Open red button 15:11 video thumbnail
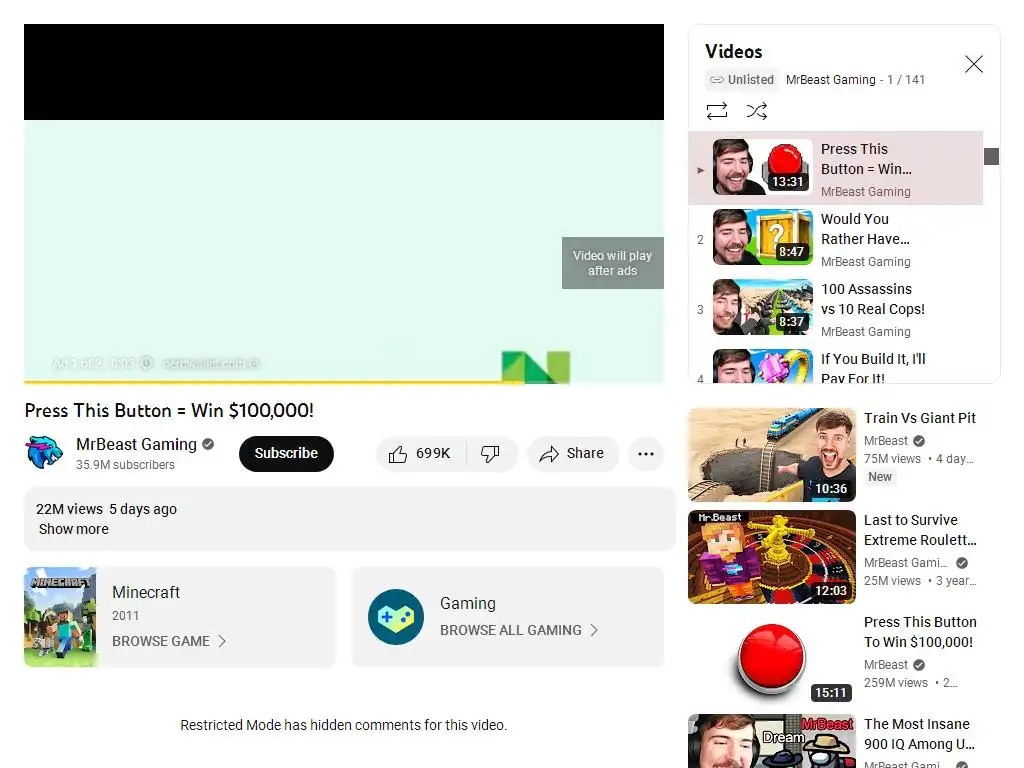The width and height of the screenshot is (1024, 768). point(772,659)
